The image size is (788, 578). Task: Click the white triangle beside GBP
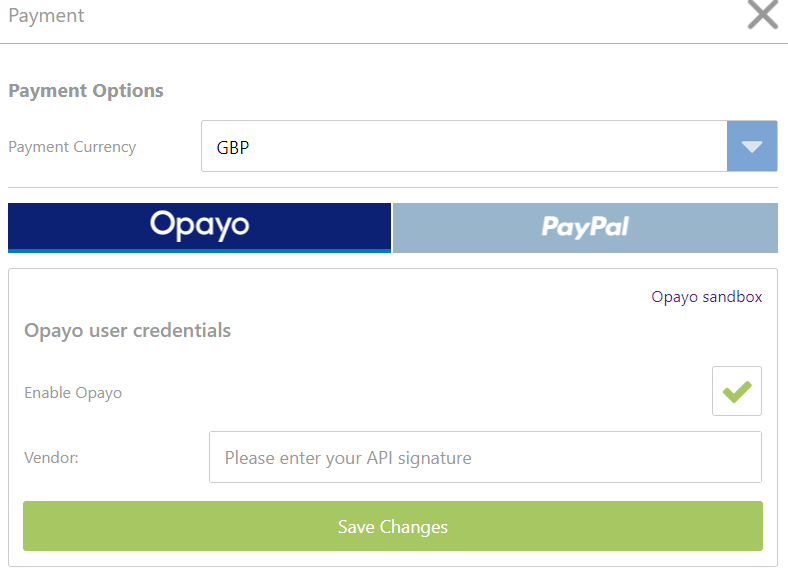pos(752,147)
